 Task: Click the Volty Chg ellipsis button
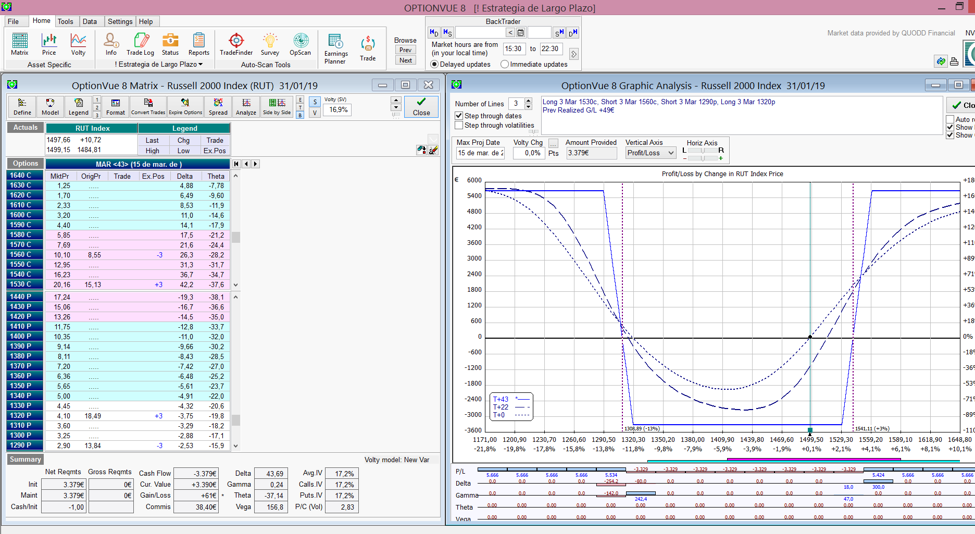tap(553, 144)
